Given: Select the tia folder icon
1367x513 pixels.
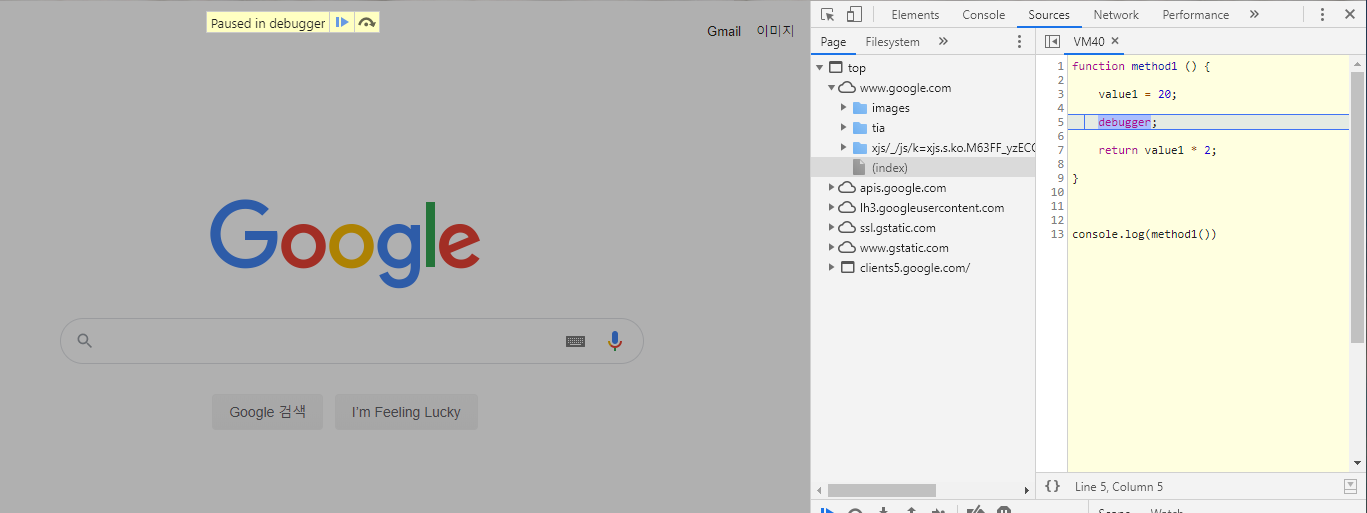Looking at the screenshot, I should coord(859,128).
